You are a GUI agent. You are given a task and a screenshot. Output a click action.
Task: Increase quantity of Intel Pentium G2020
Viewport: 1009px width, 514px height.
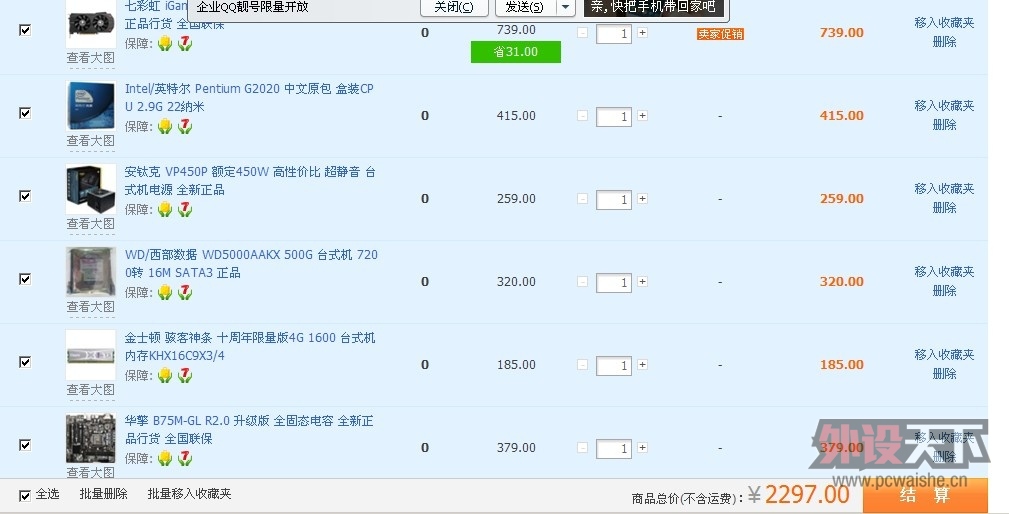click(x=642, y=116)
